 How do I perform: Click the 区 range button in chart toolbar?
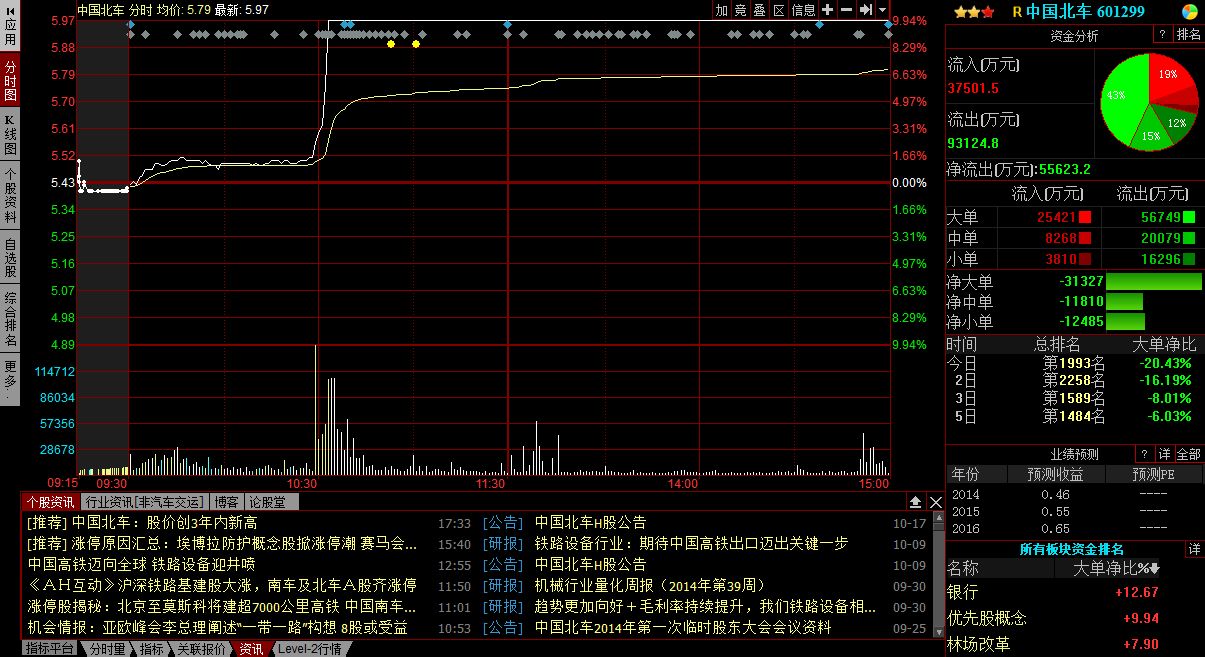click(x=779, y=10)
